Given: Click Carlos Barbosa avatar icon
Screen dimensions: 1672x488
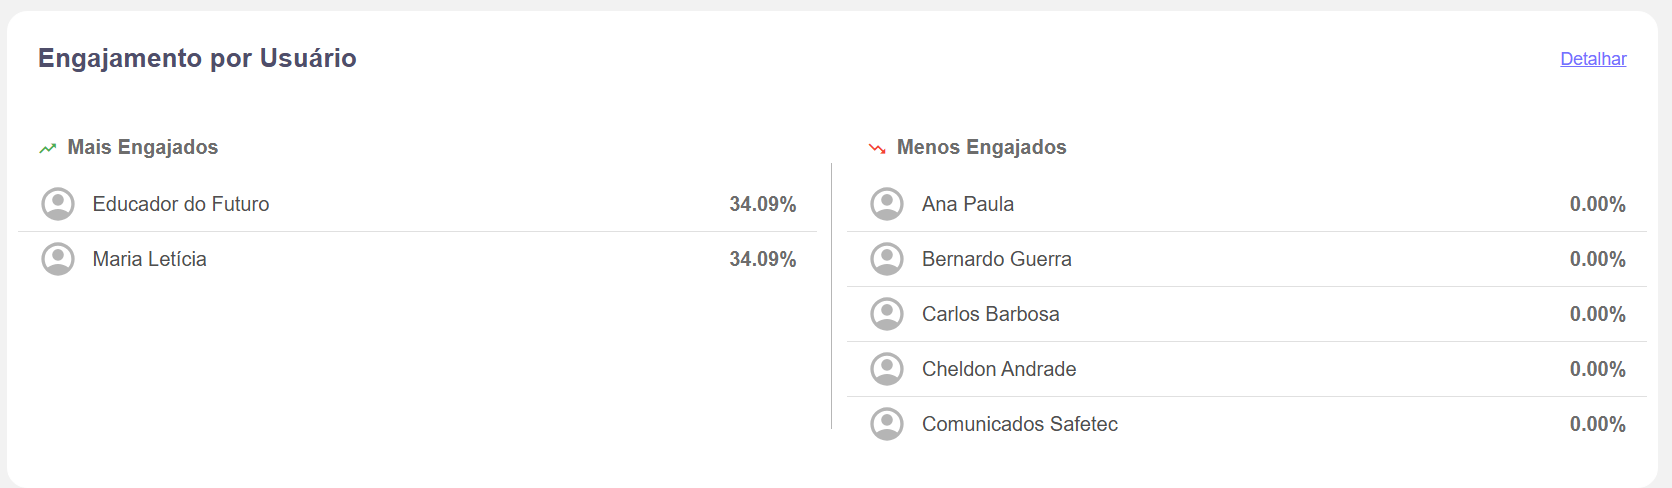Looking at the screenshot, I should coord(887,314).
